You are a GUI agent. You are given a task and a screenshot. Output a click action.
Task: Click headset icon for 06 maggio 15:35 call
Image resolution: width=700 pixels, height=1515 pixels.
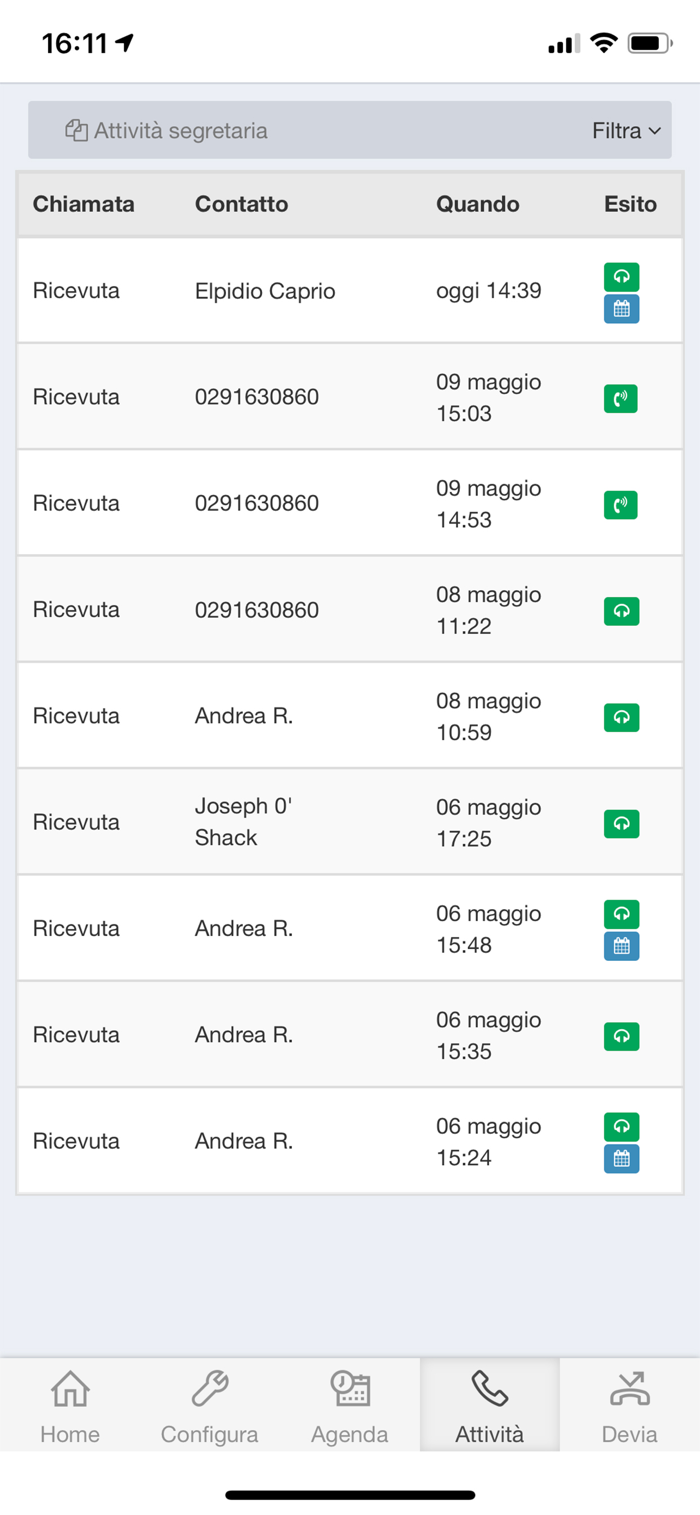coord(621,1036)
